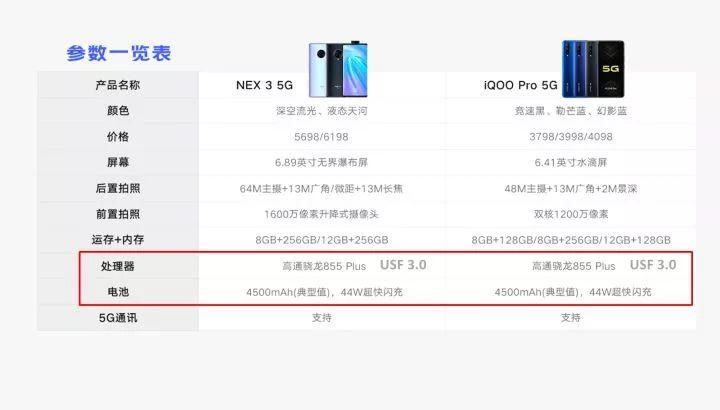Image resolution: width=720 pixels, height=410 pixels.
Task: Click the 5G通讯 row label
Action: (118, 318)
